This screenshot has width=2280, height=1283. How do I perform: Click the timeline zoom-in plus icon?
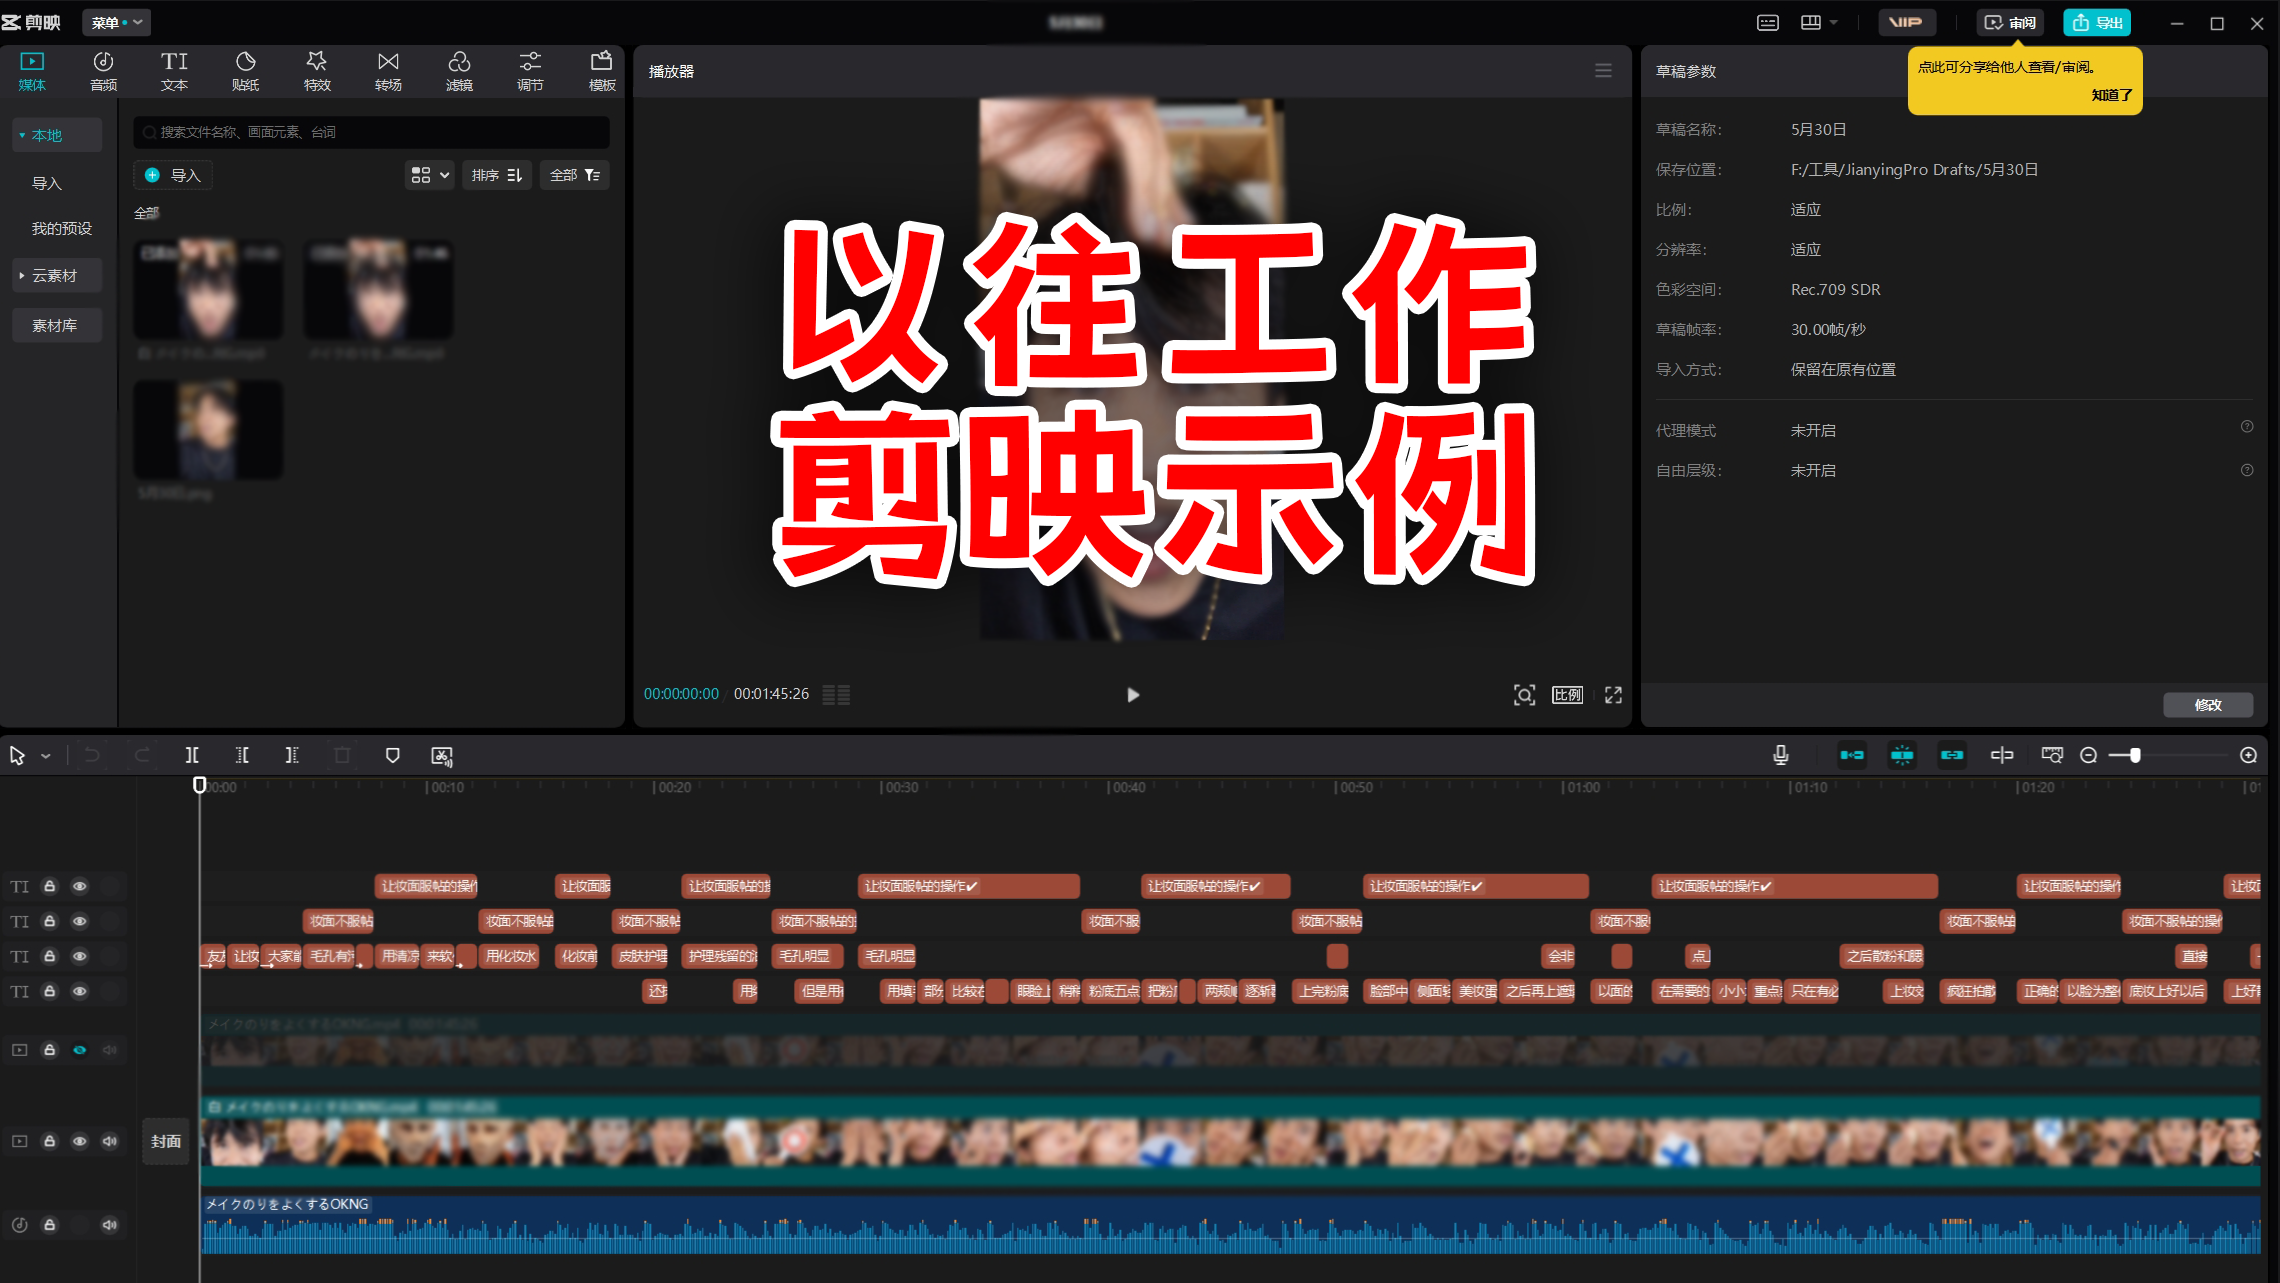(x=2248, y=755)
